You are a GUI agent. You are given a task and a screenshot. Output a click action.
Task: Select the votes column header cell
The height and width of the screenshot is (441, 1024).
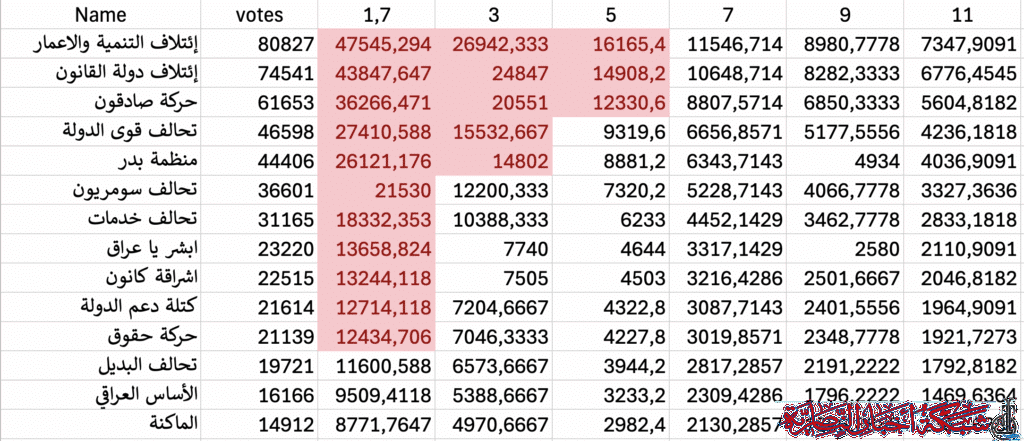click(x=259, y=15)
